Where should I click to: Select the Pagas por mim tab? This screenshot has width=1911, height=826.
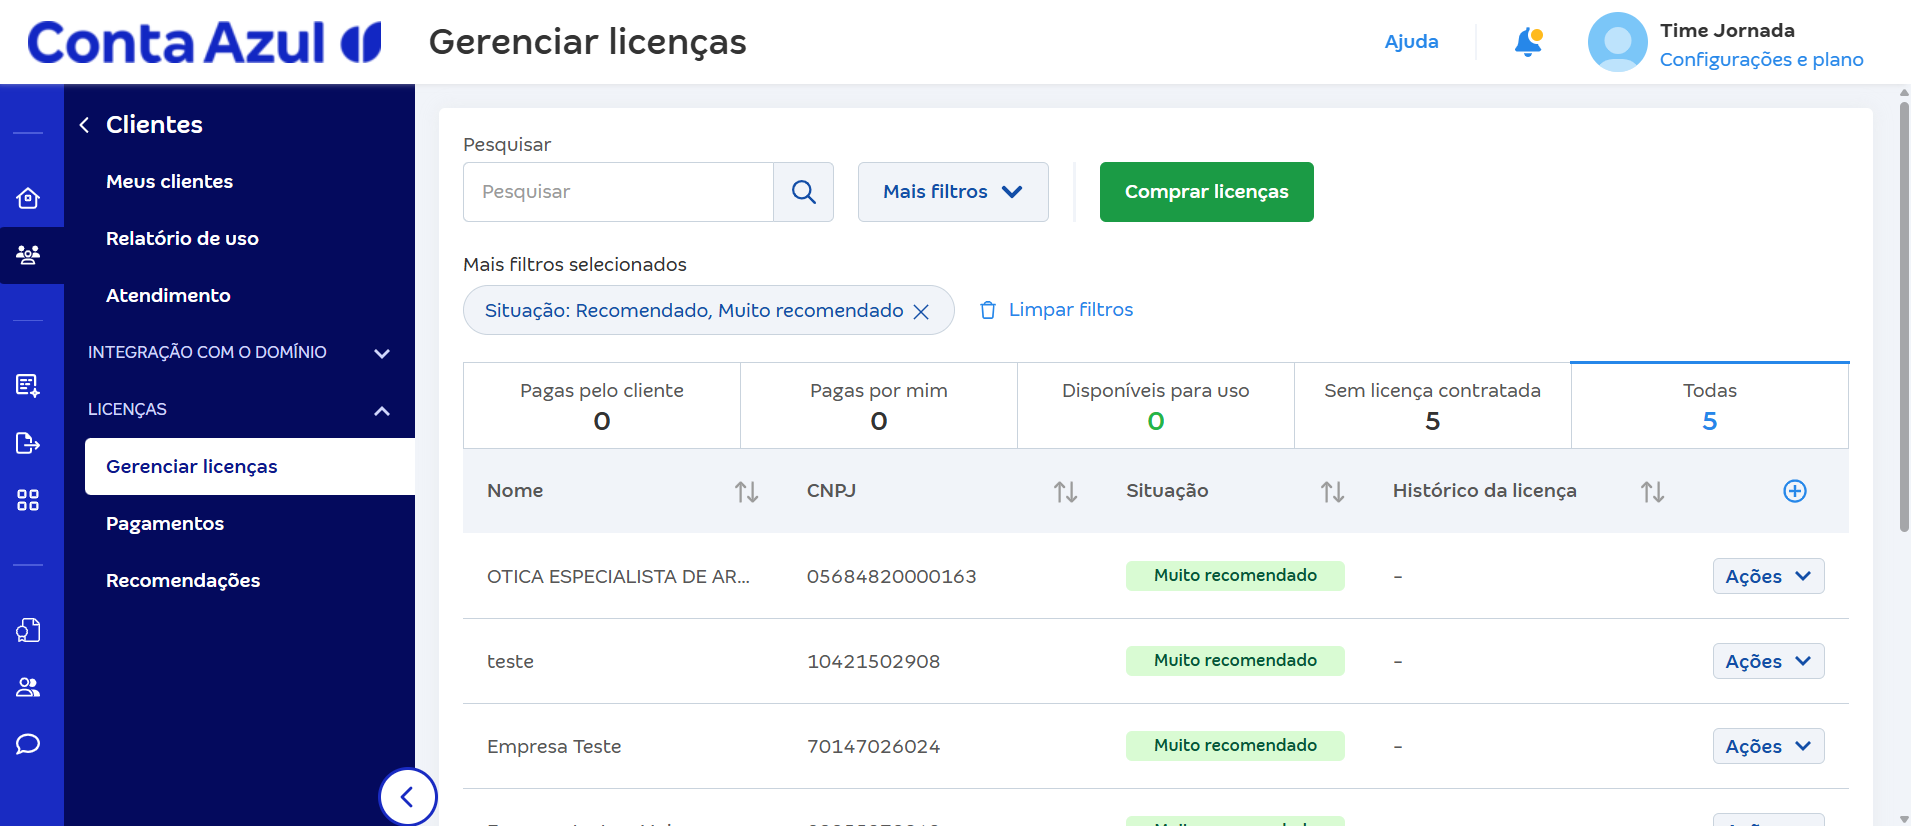[879, 405]
